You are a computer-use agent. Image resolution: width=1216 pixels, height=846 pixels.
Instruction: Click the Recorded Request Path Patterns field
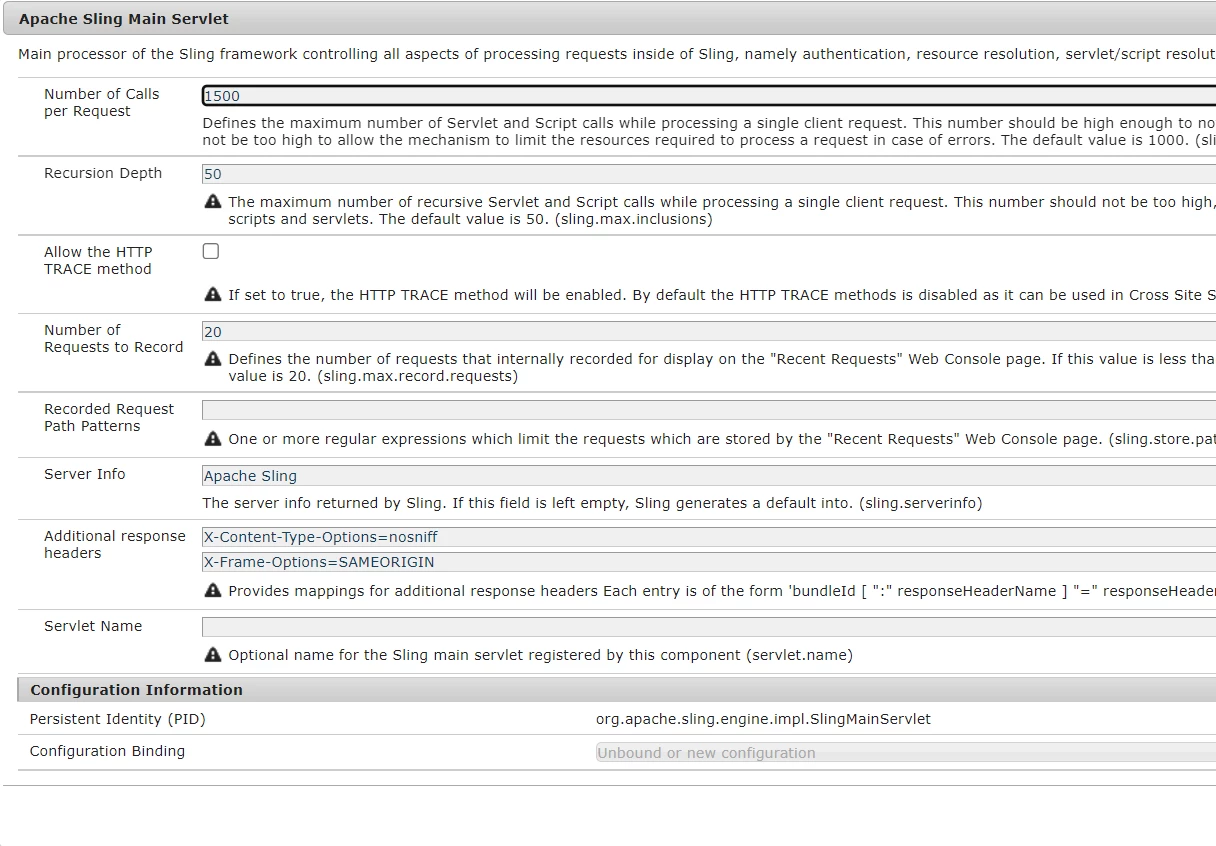point(709,410)
